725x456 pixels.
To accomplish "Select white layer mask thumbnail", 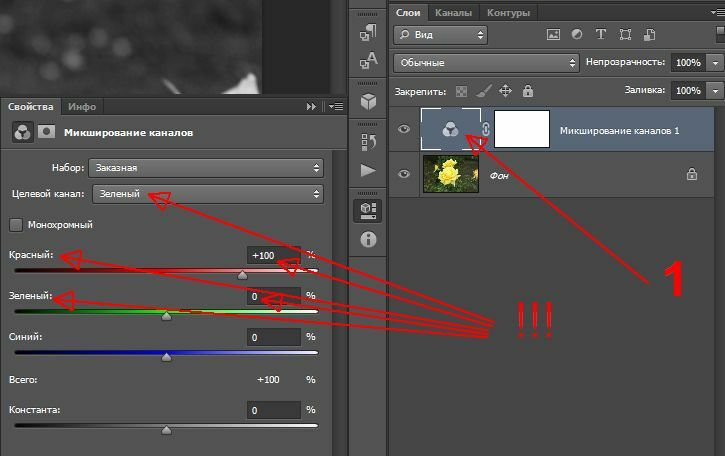I will 522,129.
